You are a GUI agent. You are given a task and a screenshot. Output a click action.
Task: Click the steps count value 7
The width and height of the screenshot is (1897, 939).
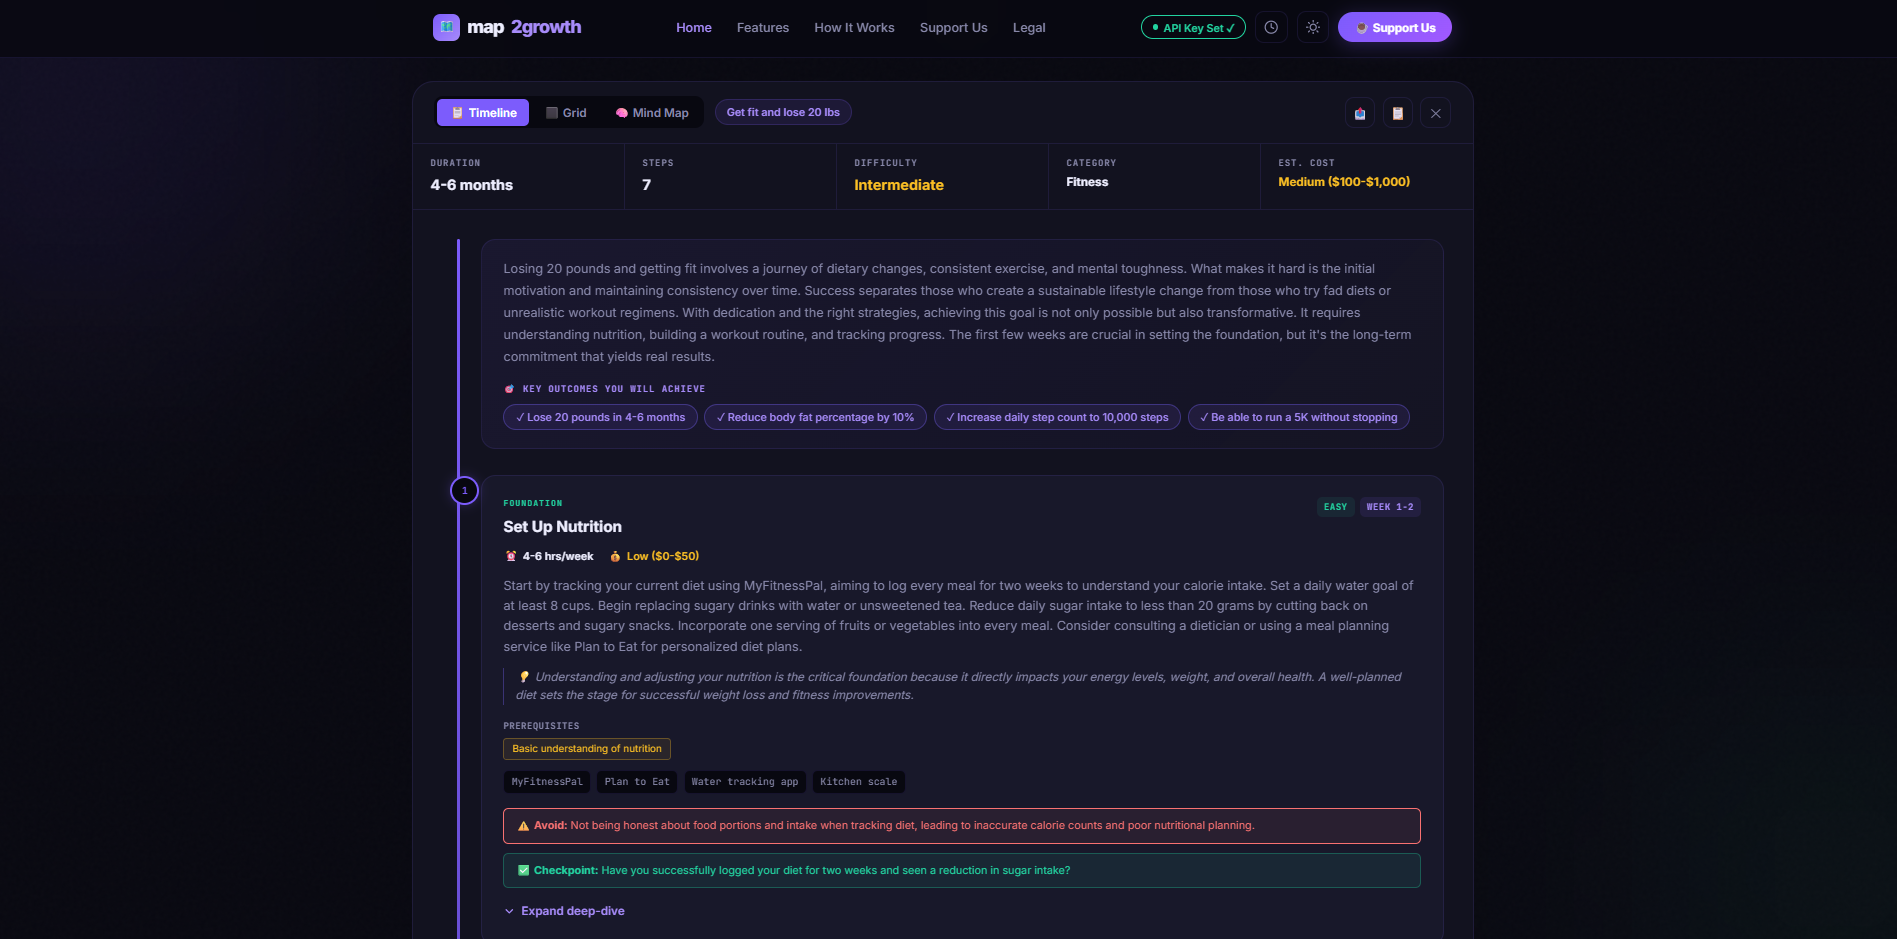(647, 185)
